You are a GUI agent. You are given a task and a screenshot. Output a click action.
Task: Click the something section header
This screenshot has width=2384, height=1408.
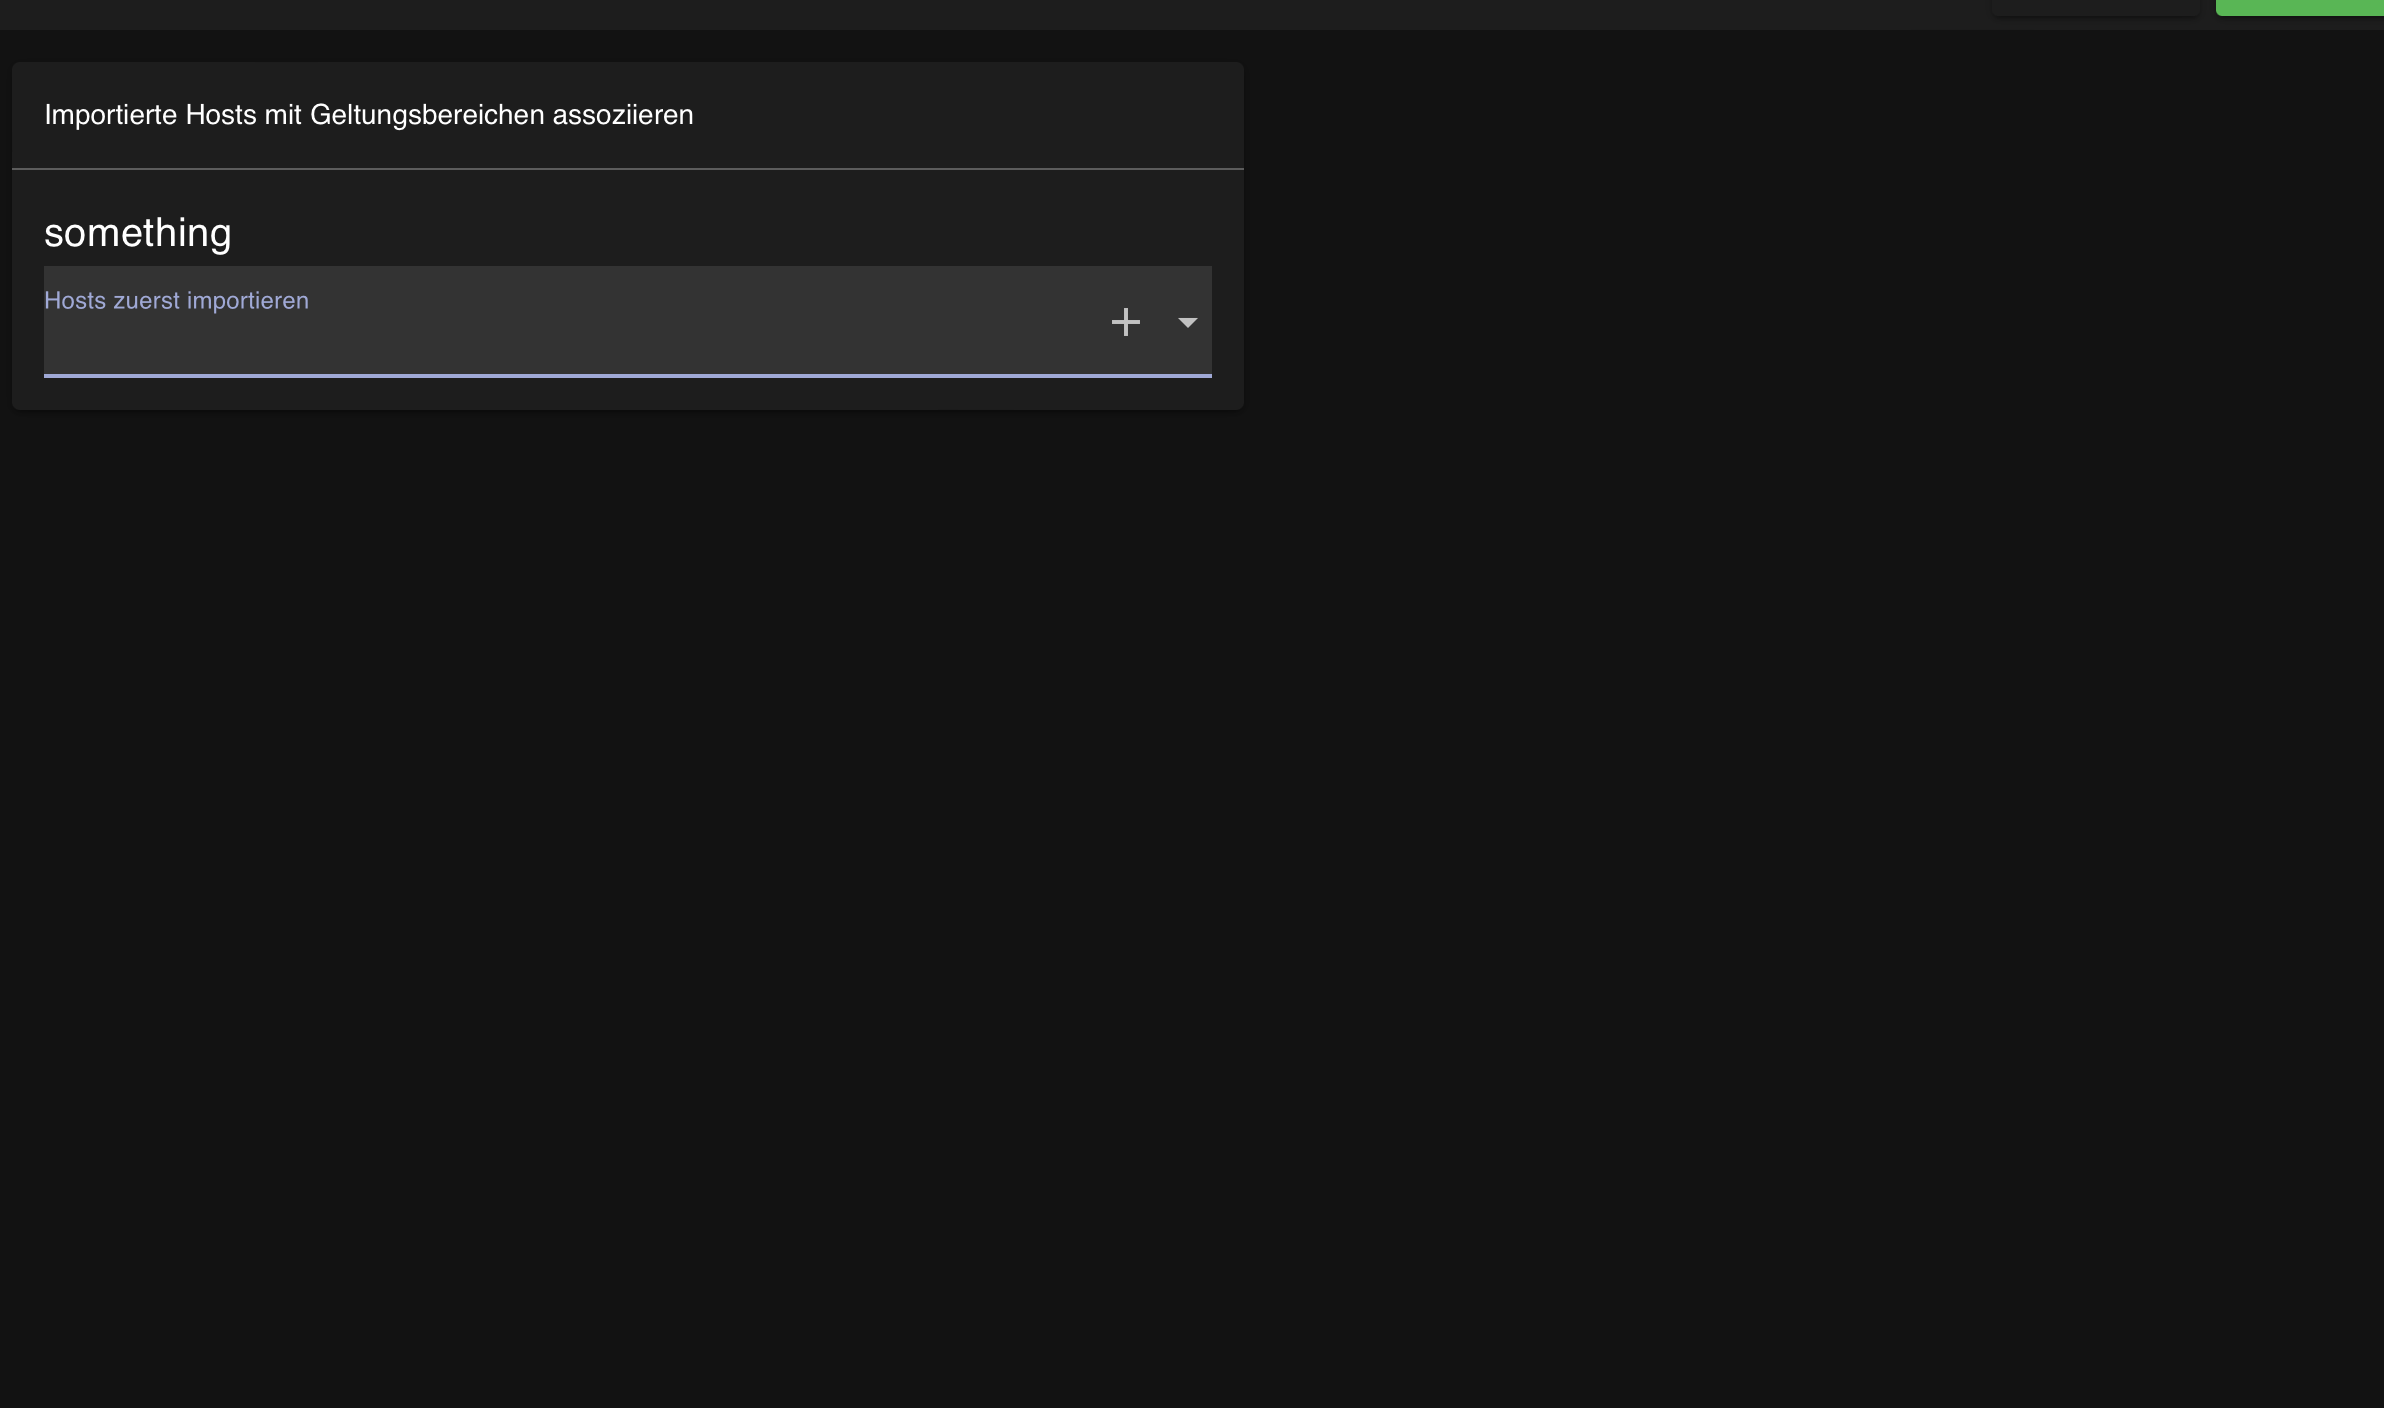138,232
